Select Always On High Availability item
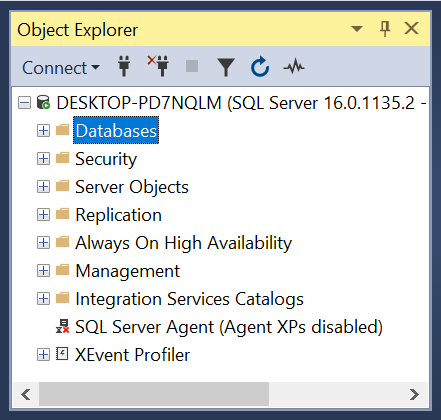This screenshot has height=420, width=441. coord(184,243)
